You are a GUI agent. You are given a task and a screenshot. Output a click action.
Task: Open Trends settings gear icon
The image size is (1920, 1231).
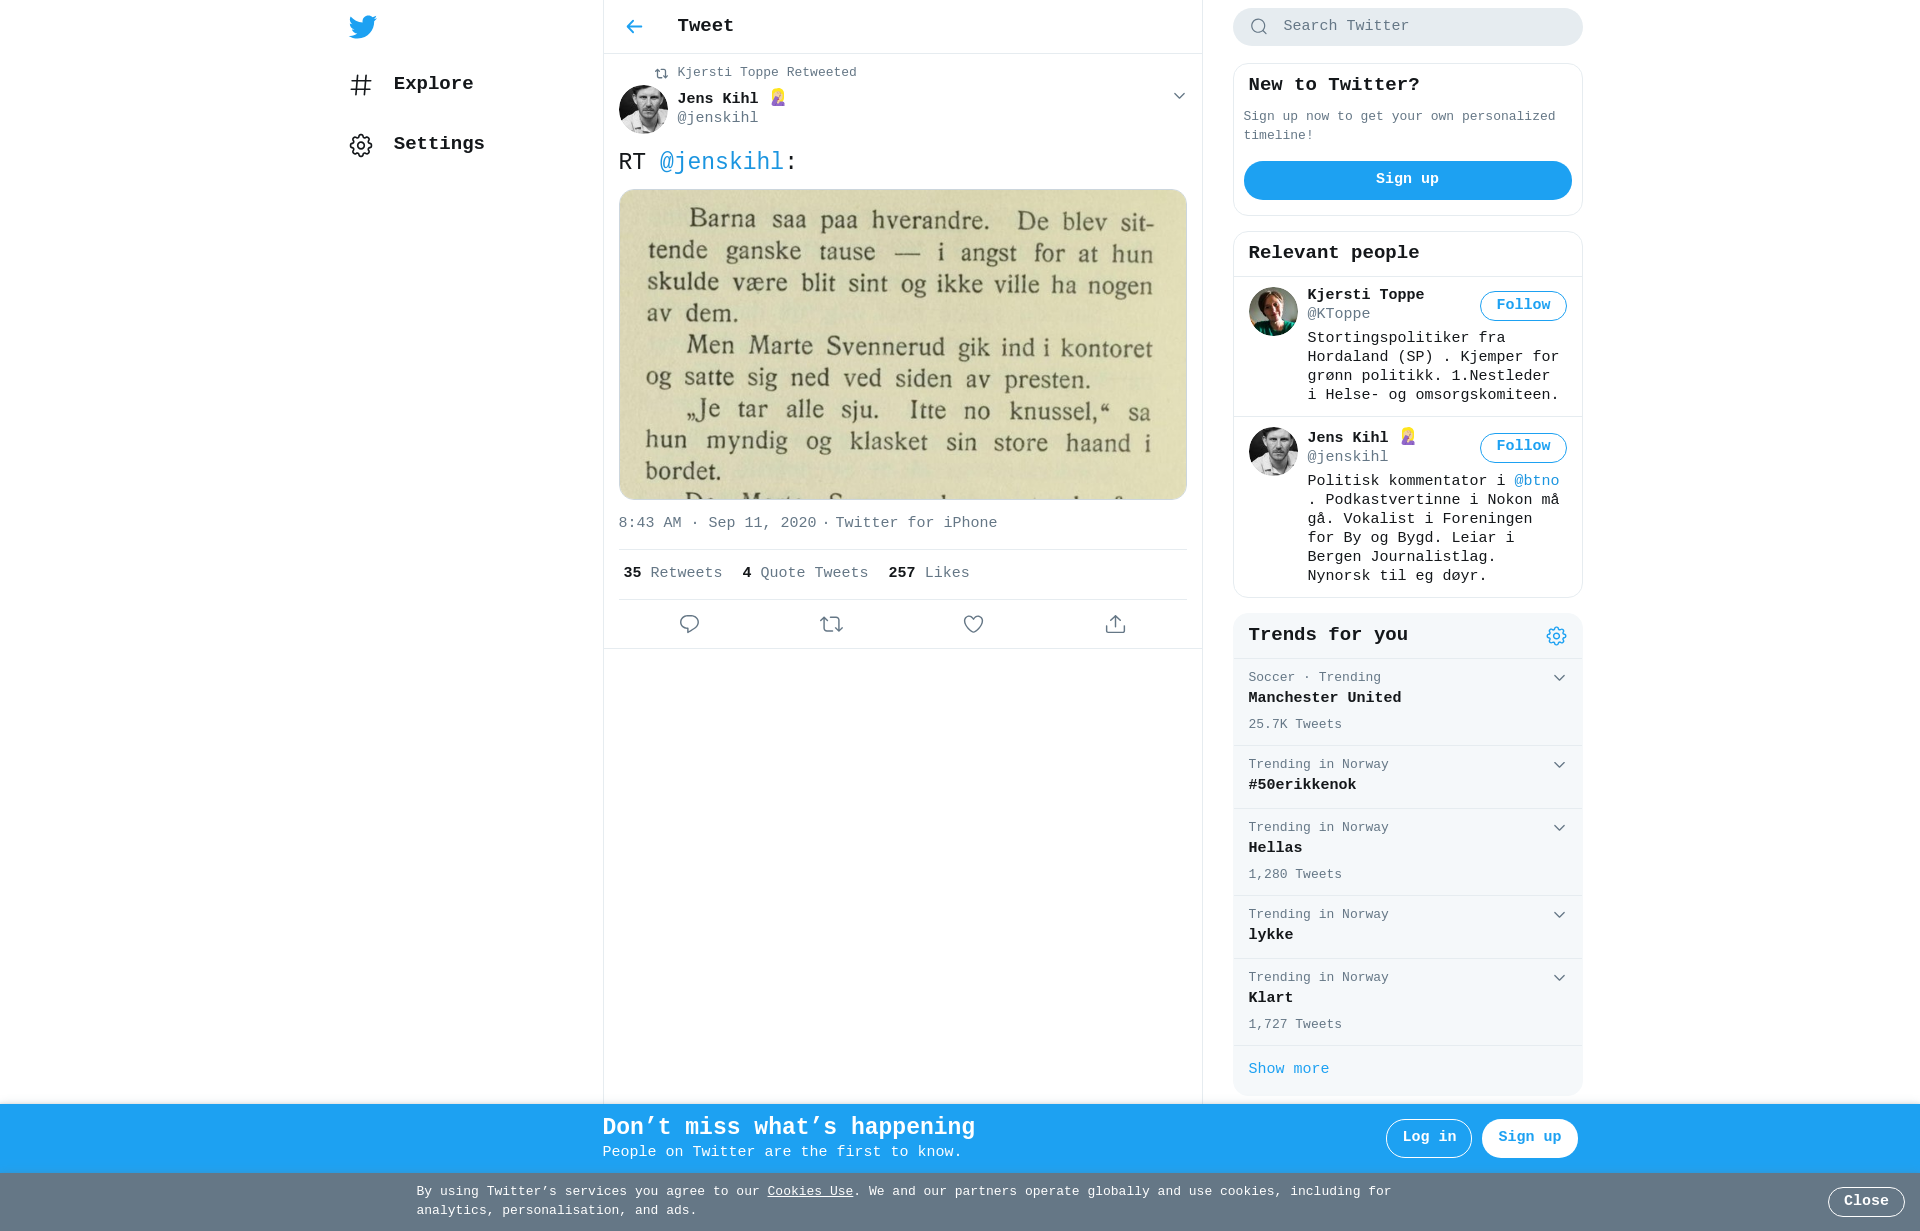coord(1556,636)
